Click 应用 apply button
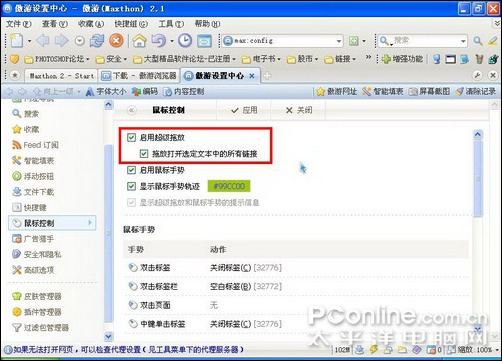Viewport: 502px width, 361px height. [x=244, y=110]
